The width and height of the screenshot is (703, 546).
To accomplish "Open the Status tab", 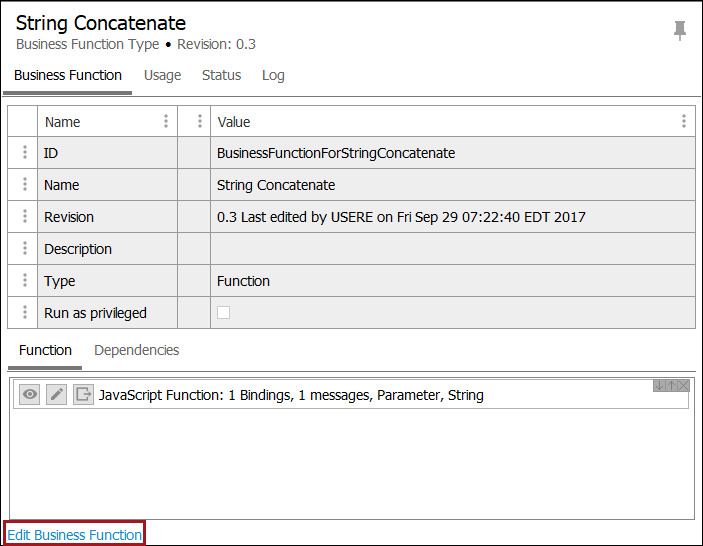I will (x=221, y=75).
